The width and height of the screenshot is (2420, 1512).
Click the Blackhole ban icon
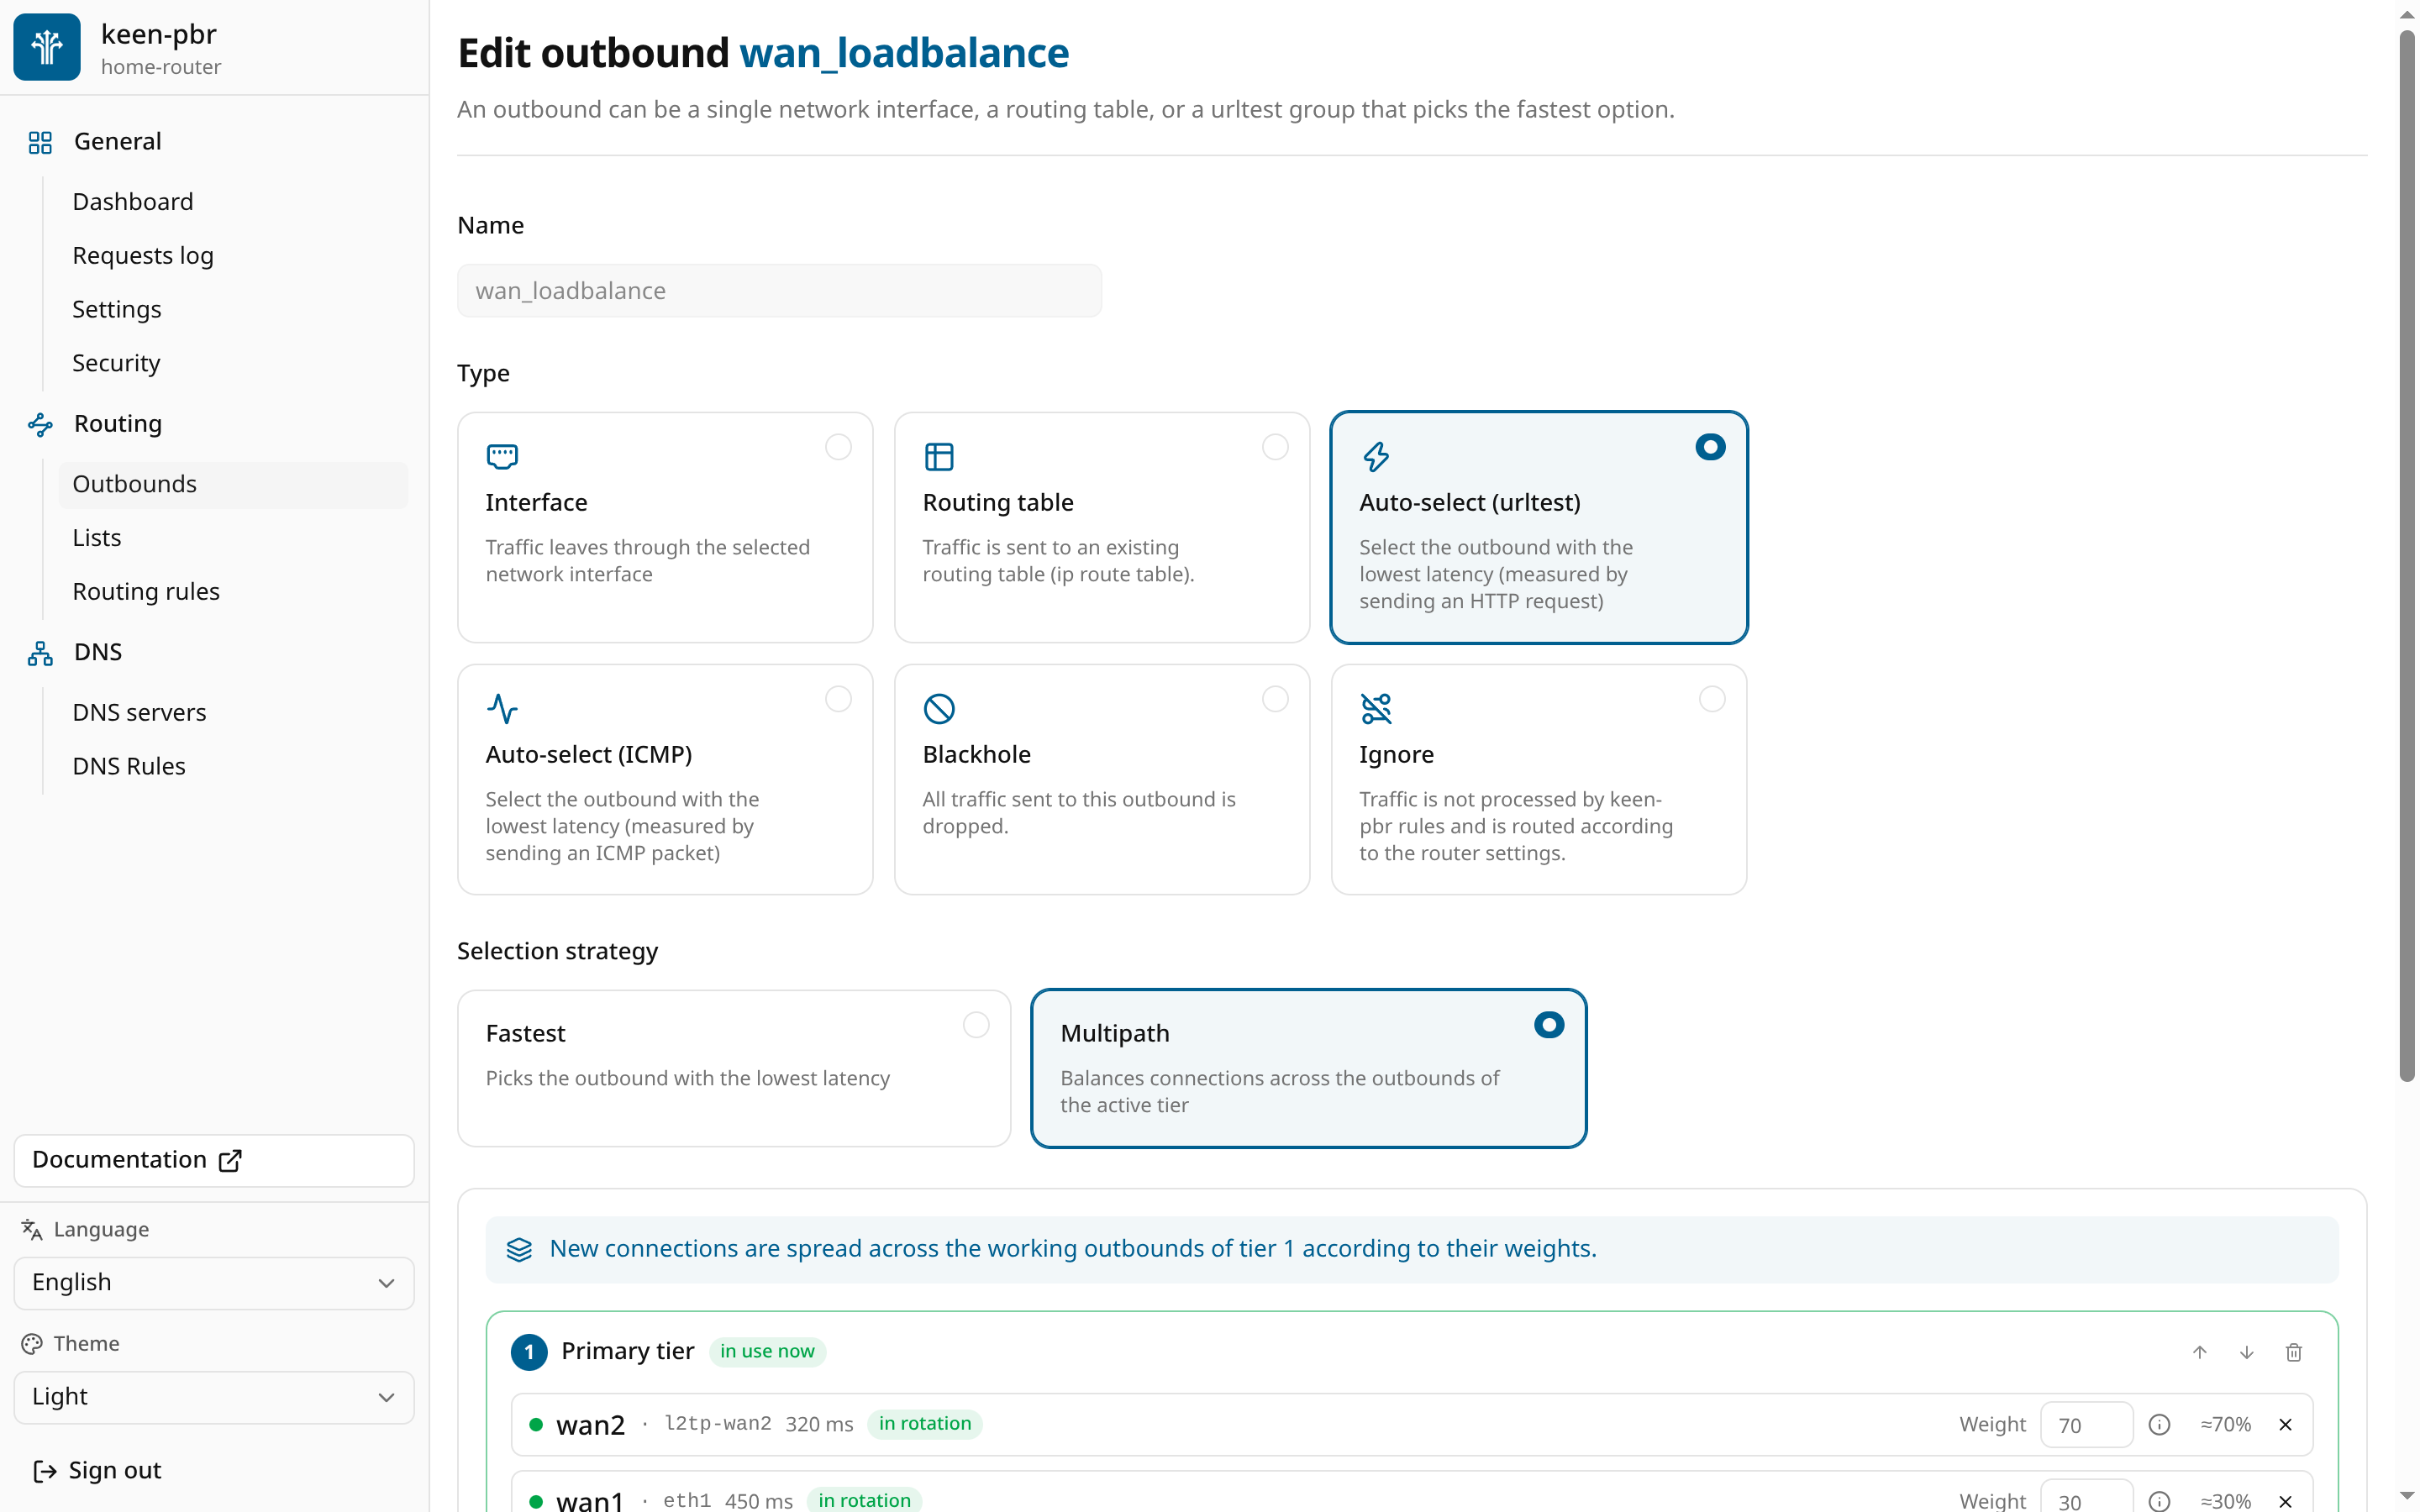click(939, 709)
